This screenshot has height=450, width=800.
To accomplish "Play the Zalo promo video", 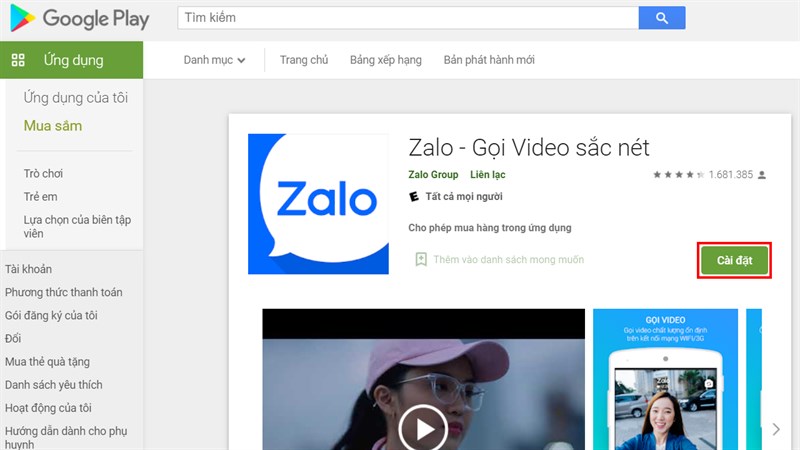I will click(423, 430).
